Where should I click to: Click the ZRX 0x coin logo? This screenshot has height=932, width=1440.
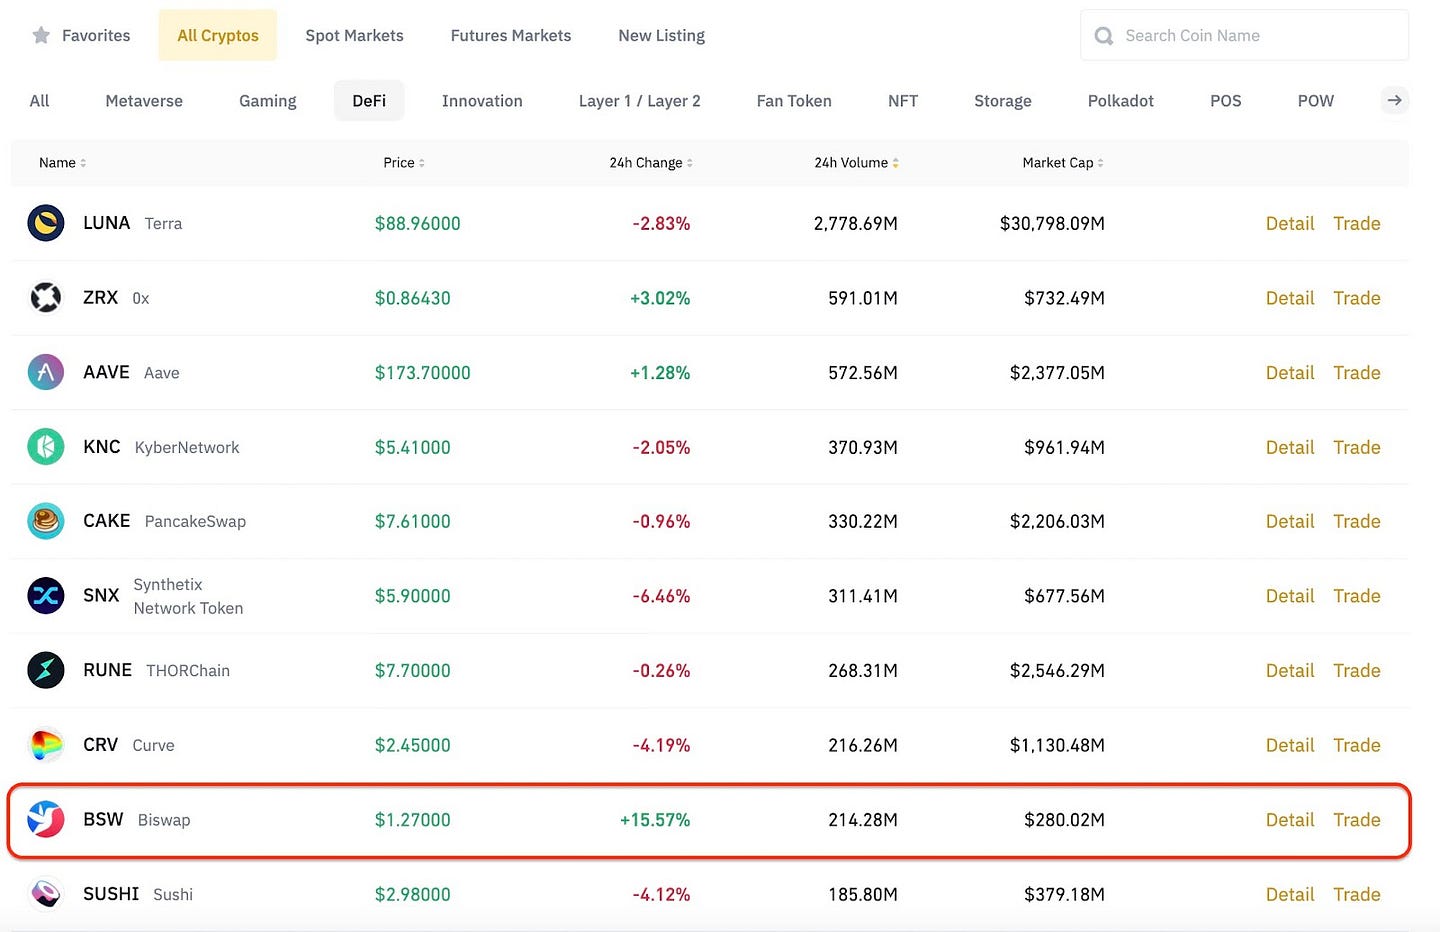point(46,298)
